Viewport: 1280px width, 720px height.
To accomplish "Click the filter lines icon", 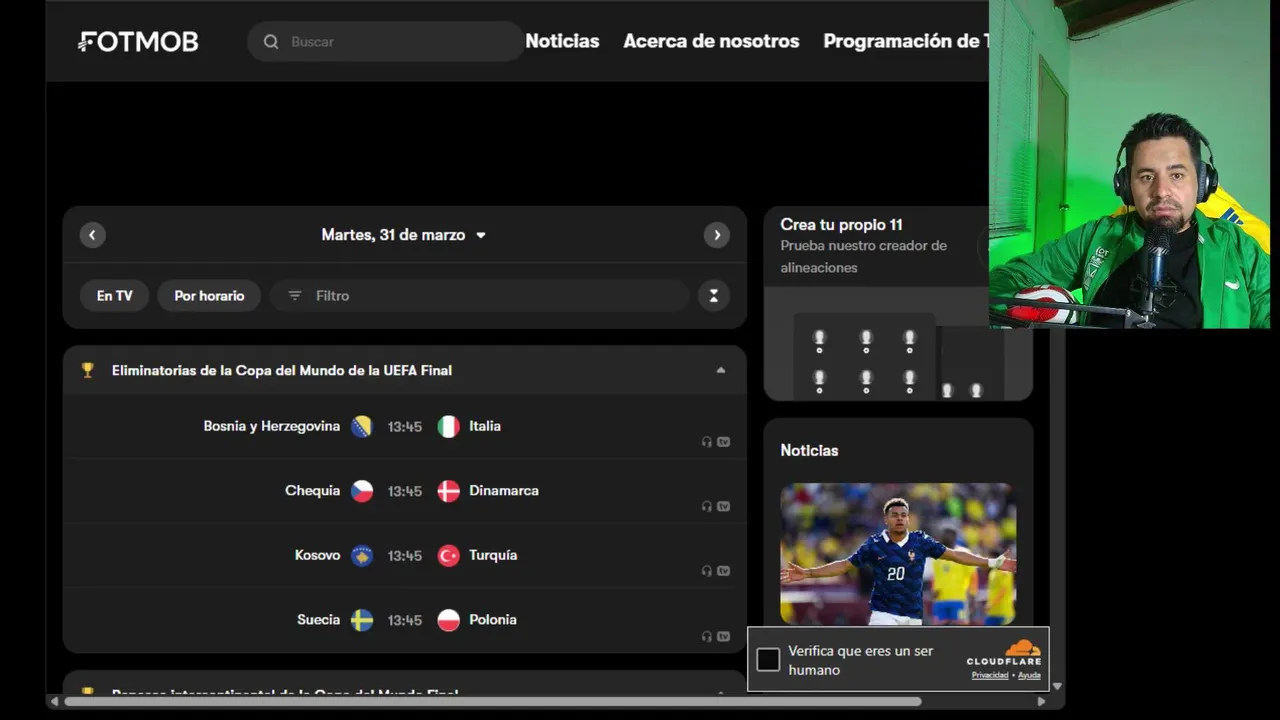I will pyautogui.click(x=294, y=296).
